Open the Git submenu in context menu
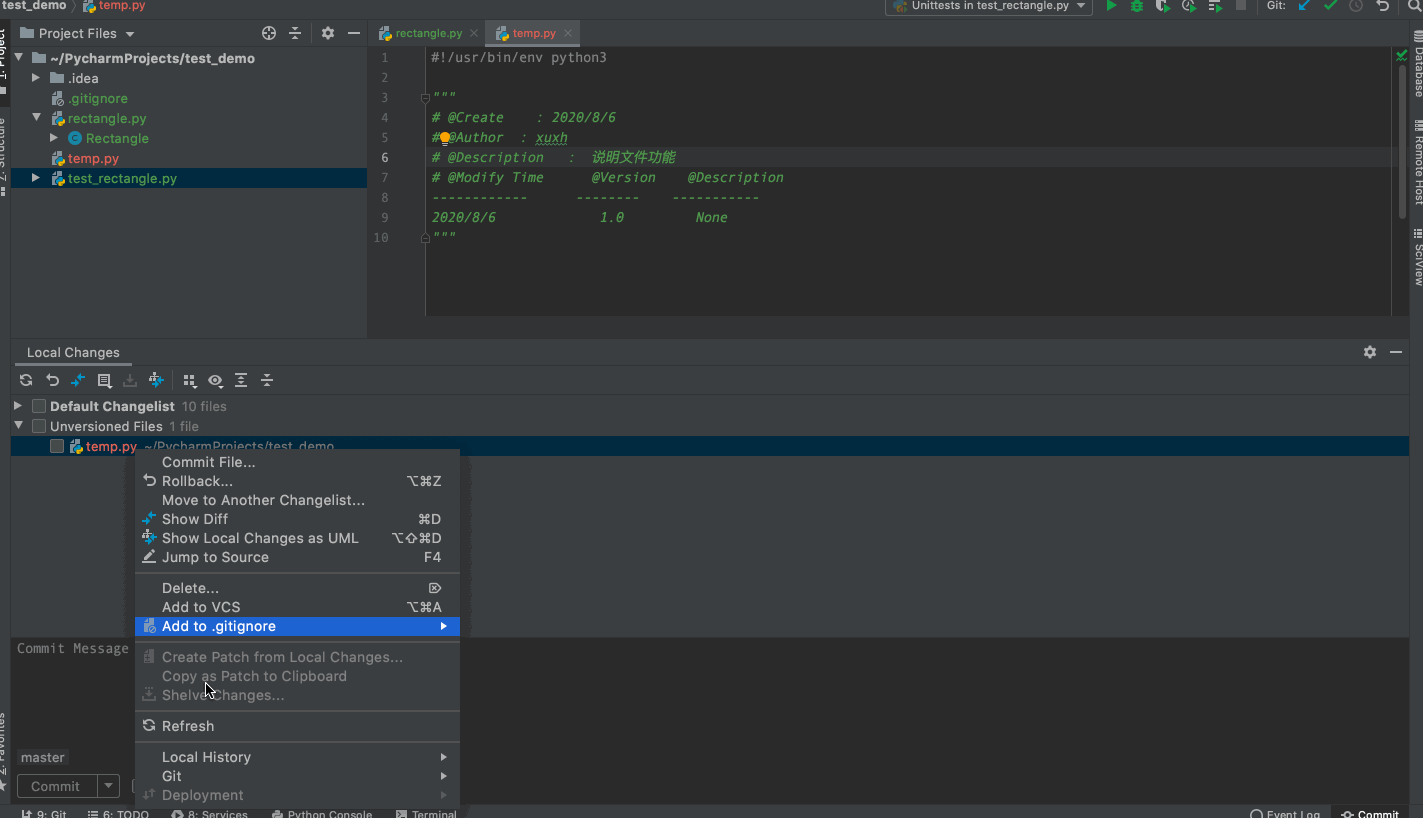The width and height of the screenshot is (1423, 818). [x=297, y=776]
